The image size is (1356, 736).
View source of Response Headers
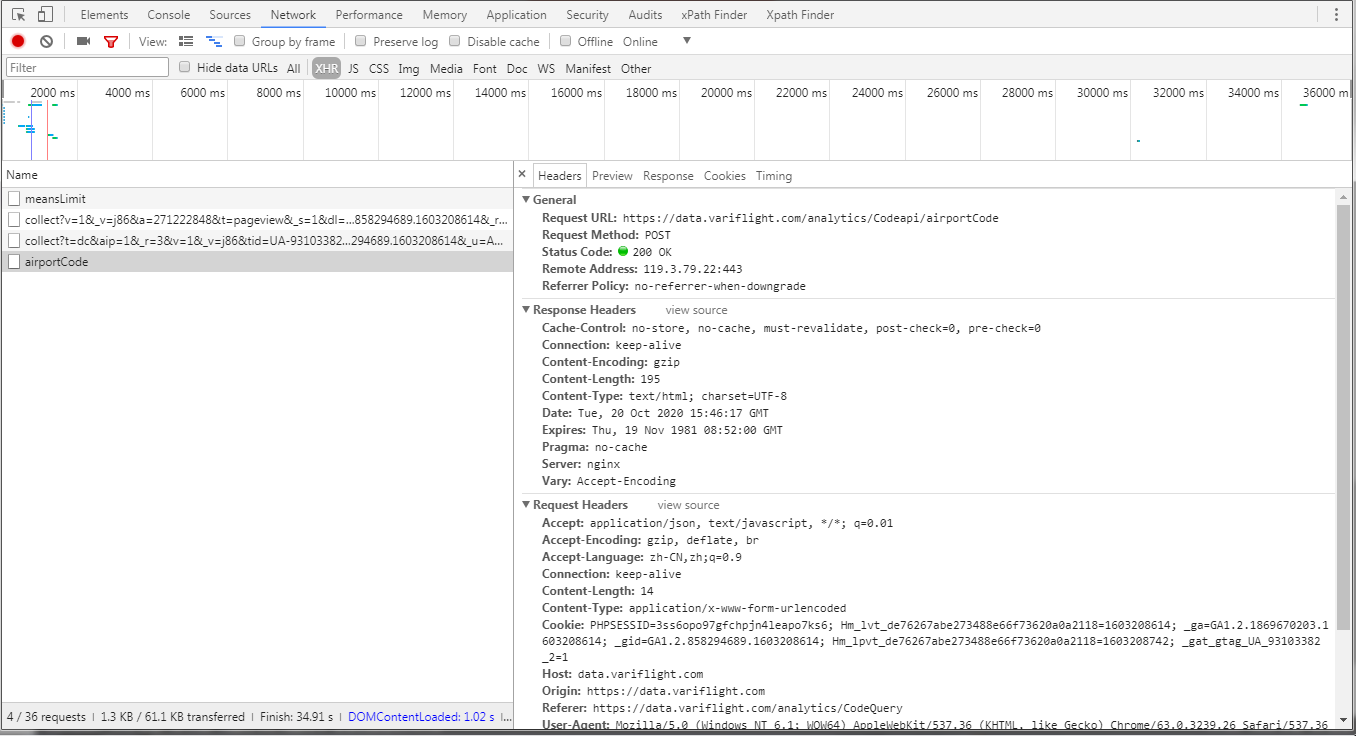(696, 310)
